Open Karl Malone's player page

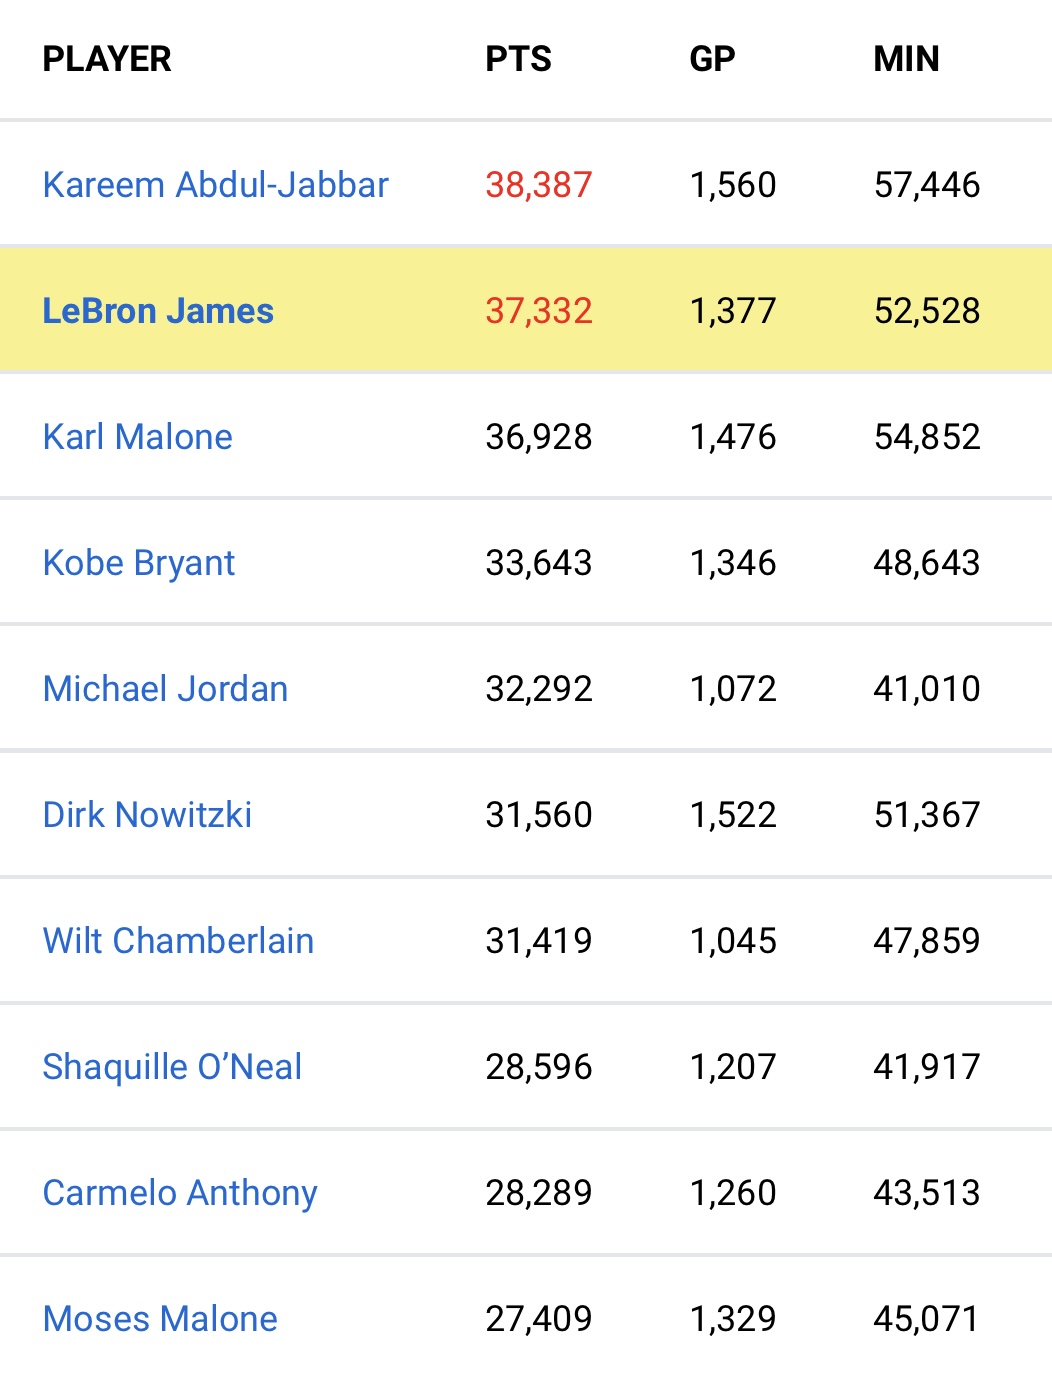click(x=138, y=437)
